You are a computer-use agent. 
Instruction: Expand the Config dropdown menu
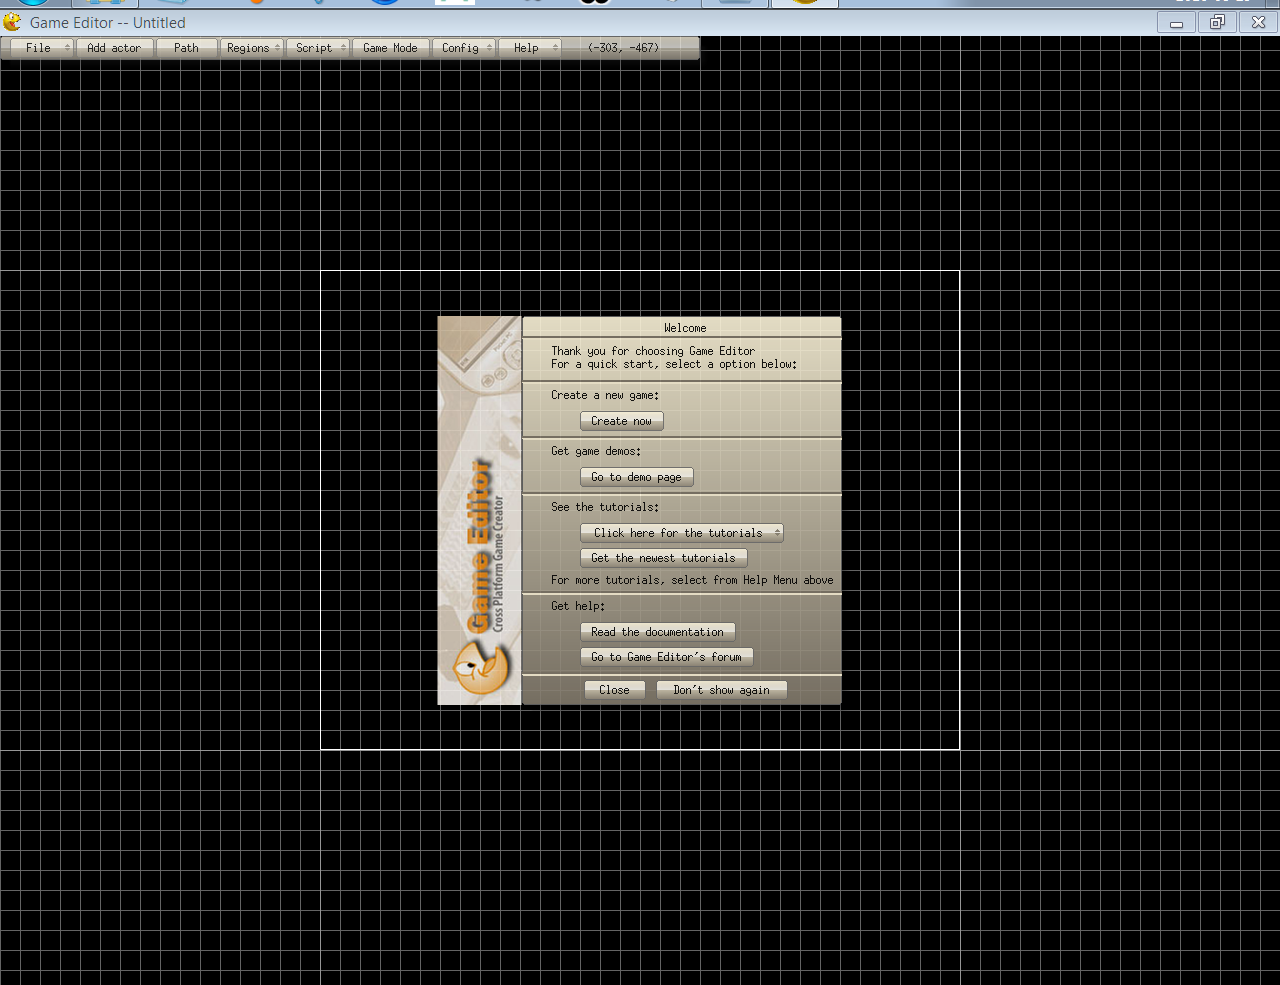(x=464, y=48)
